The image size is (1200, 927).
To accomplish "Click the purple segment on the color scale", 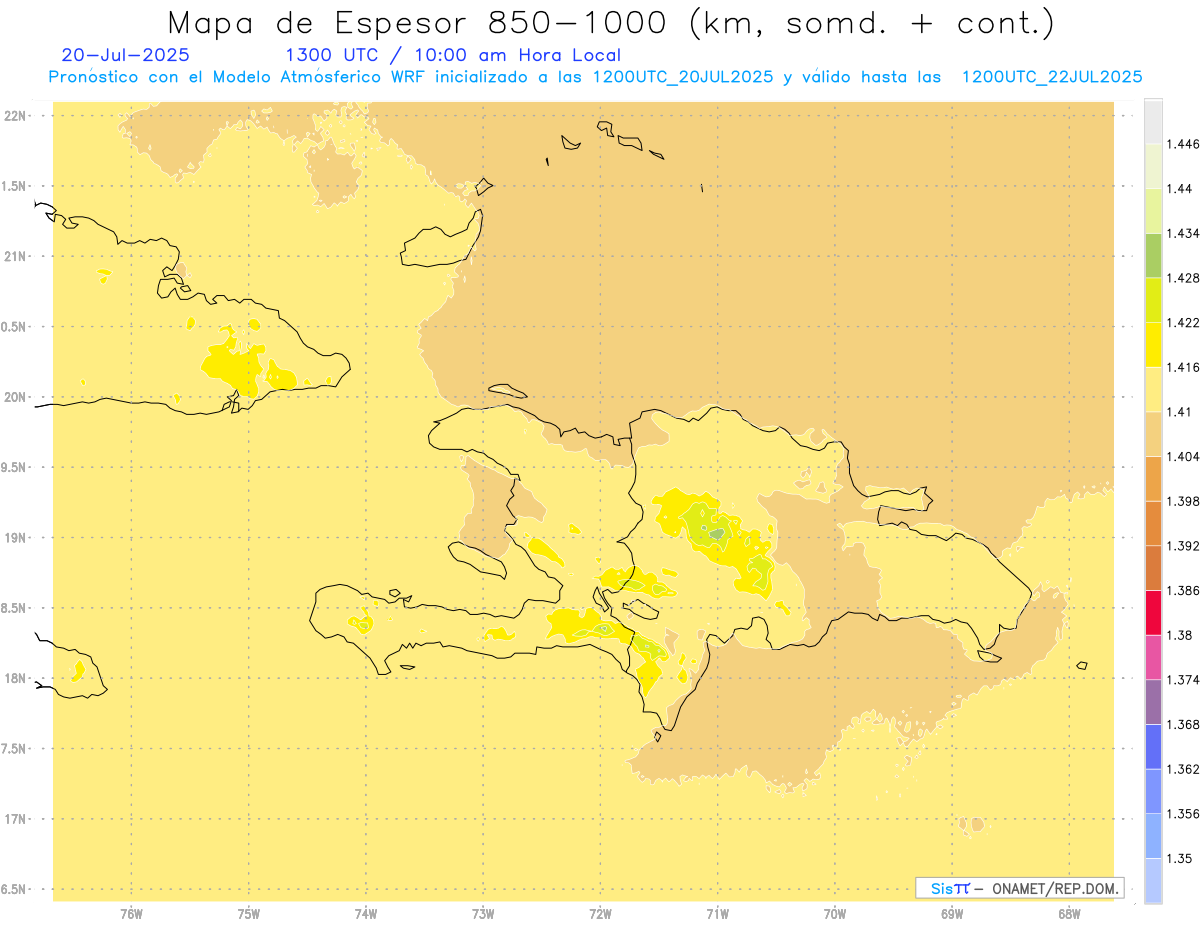I will click(1153, 701).
